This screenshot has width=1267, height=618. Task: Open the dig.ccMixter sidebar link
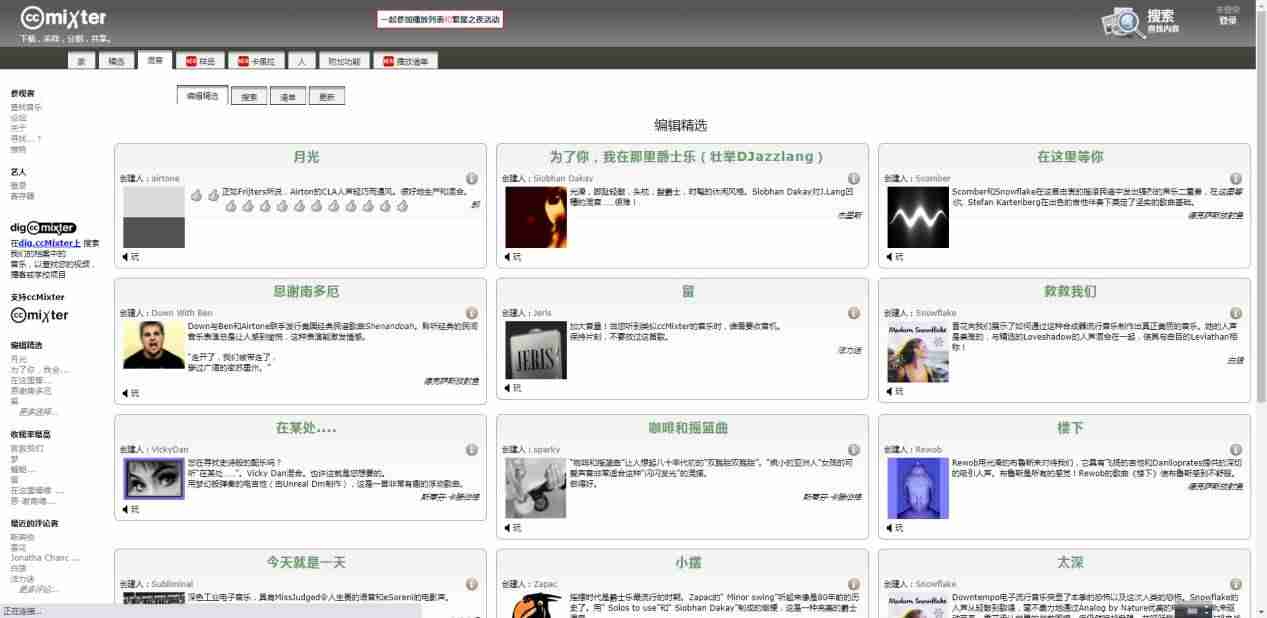click(49, 243)
